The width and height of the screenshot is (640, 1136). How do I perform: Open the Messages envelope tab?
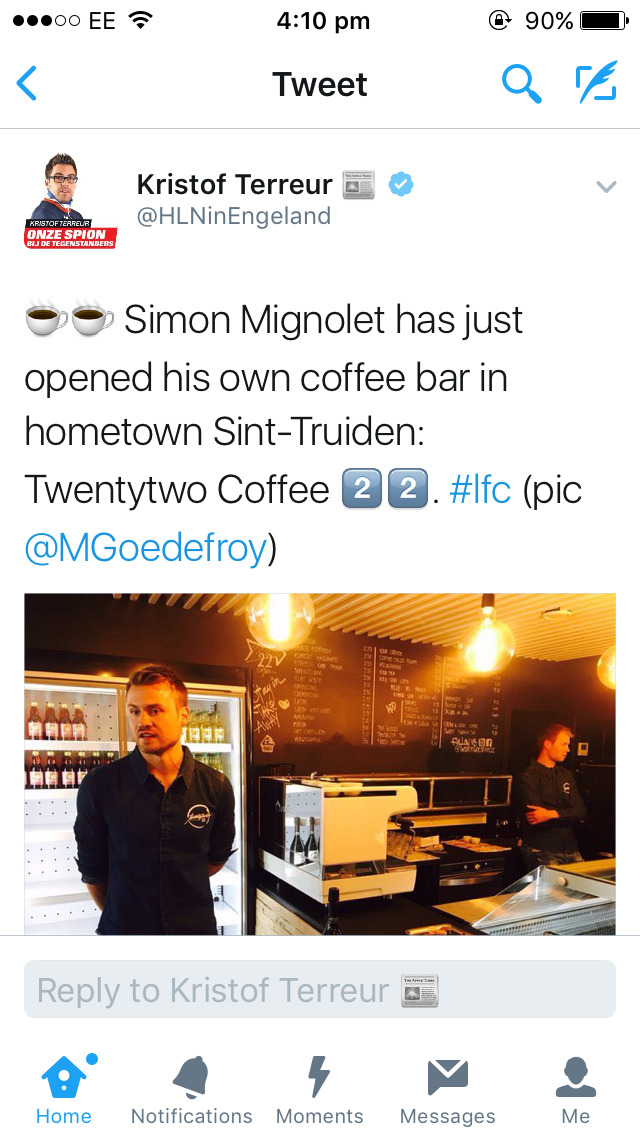tap(448, 1089)
